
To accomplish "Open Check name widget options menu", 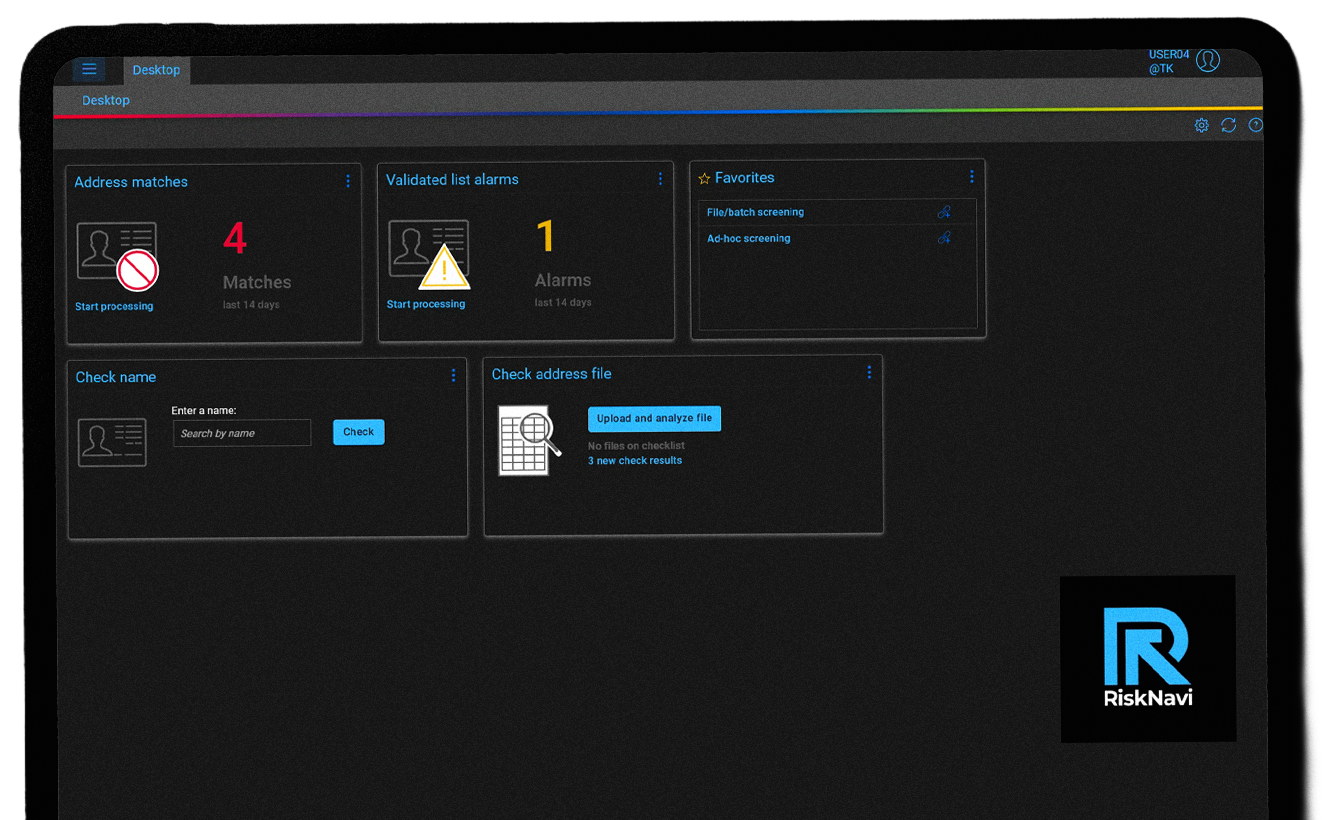I will (453, 375).
